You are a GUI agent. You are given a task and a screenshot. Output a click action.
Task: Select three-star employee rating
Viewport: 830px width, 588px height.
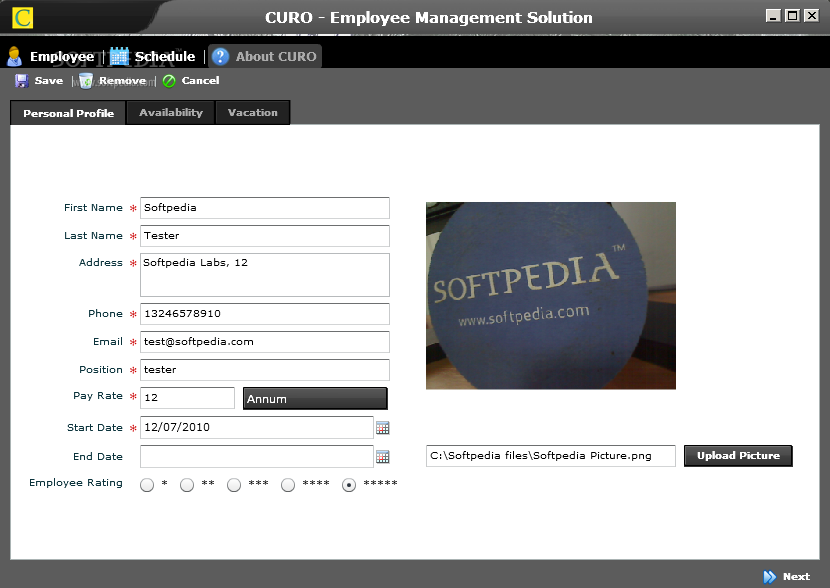[x=234, y=484]
